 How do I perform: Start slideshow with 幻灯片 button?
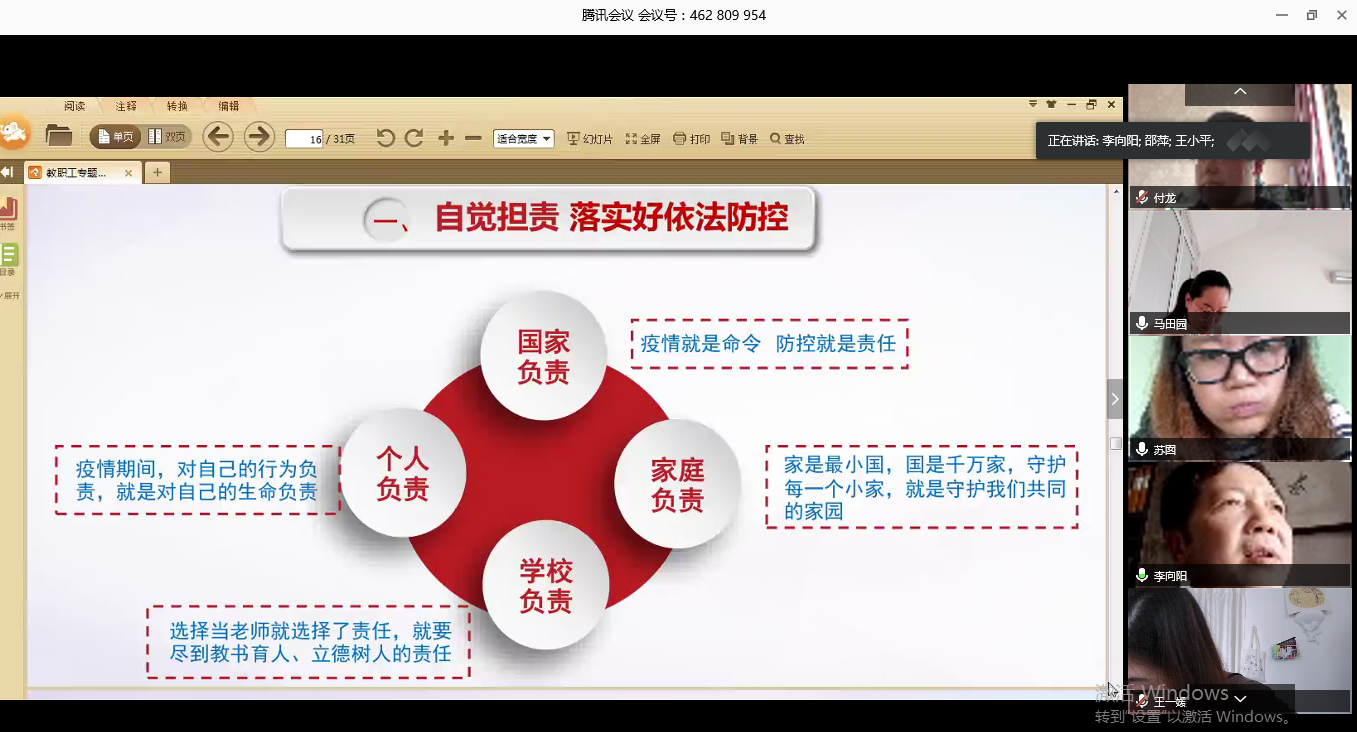[589, 139]
